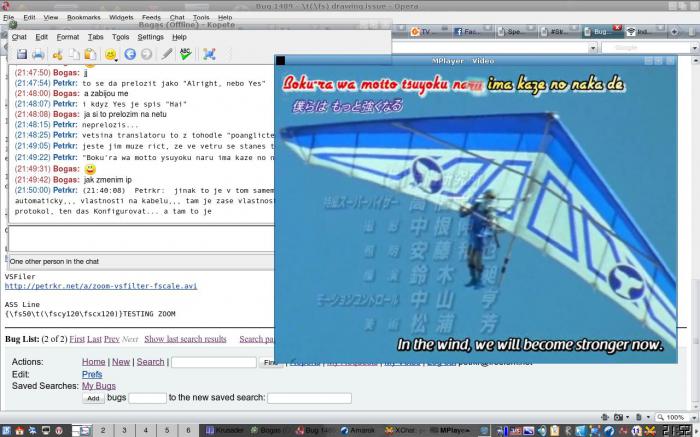The width and height of the screenshot is (700, 437).
Task: Click the new tab plus button in Opera
Action: [x=674, y=32]
